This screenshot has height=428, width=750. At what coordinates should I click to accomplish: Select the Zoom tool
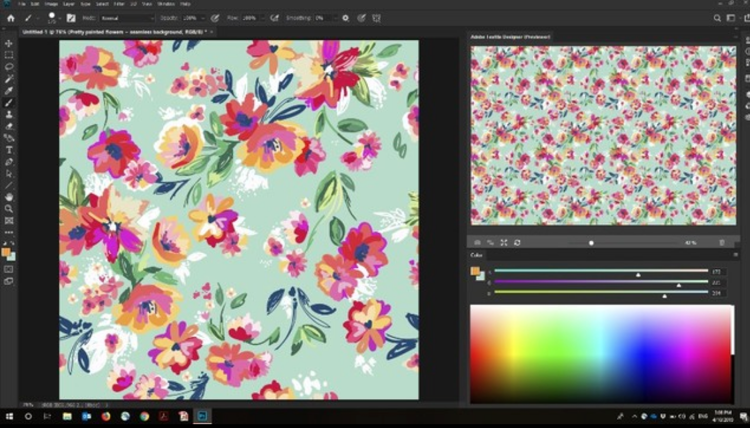click(x=9, y=209)
